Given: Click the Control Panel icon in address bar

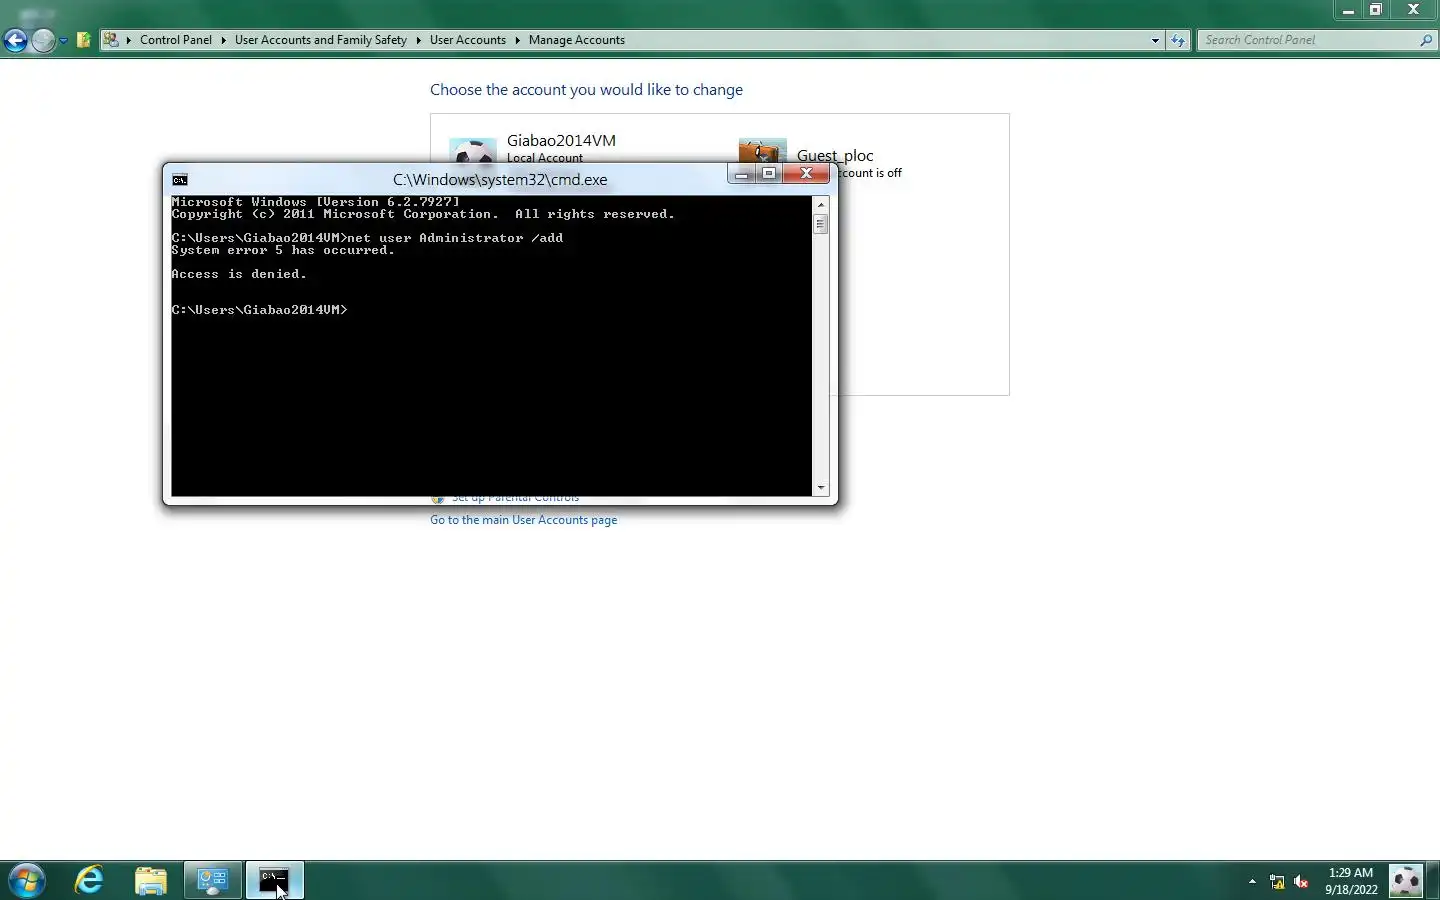Looking at the screenshot, I should [x=111, y=40].
